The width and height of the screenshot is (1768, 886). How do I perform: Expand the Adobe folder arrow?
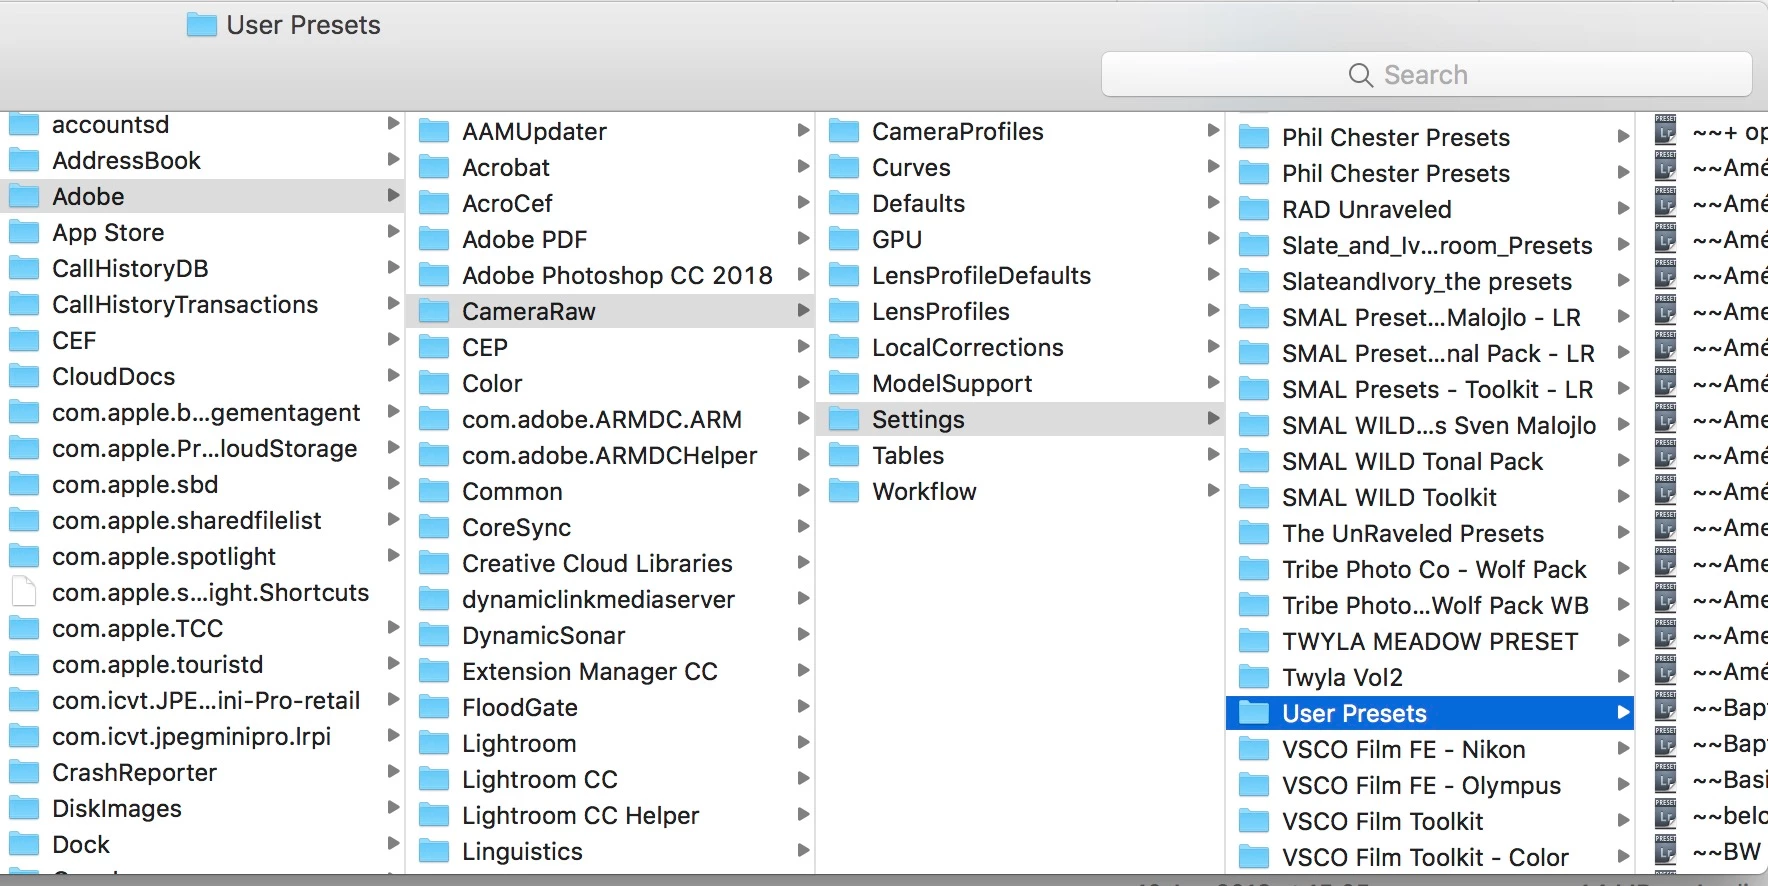pyautogui.click(x=393, y=196)
